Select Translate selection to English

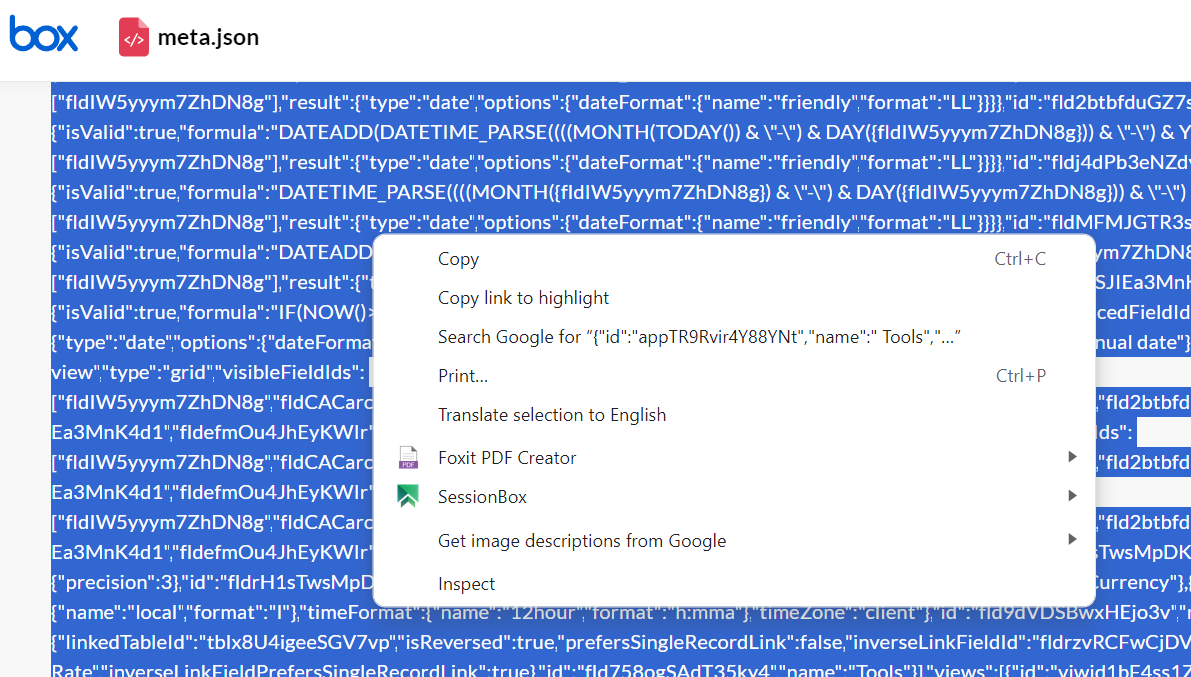552,415
